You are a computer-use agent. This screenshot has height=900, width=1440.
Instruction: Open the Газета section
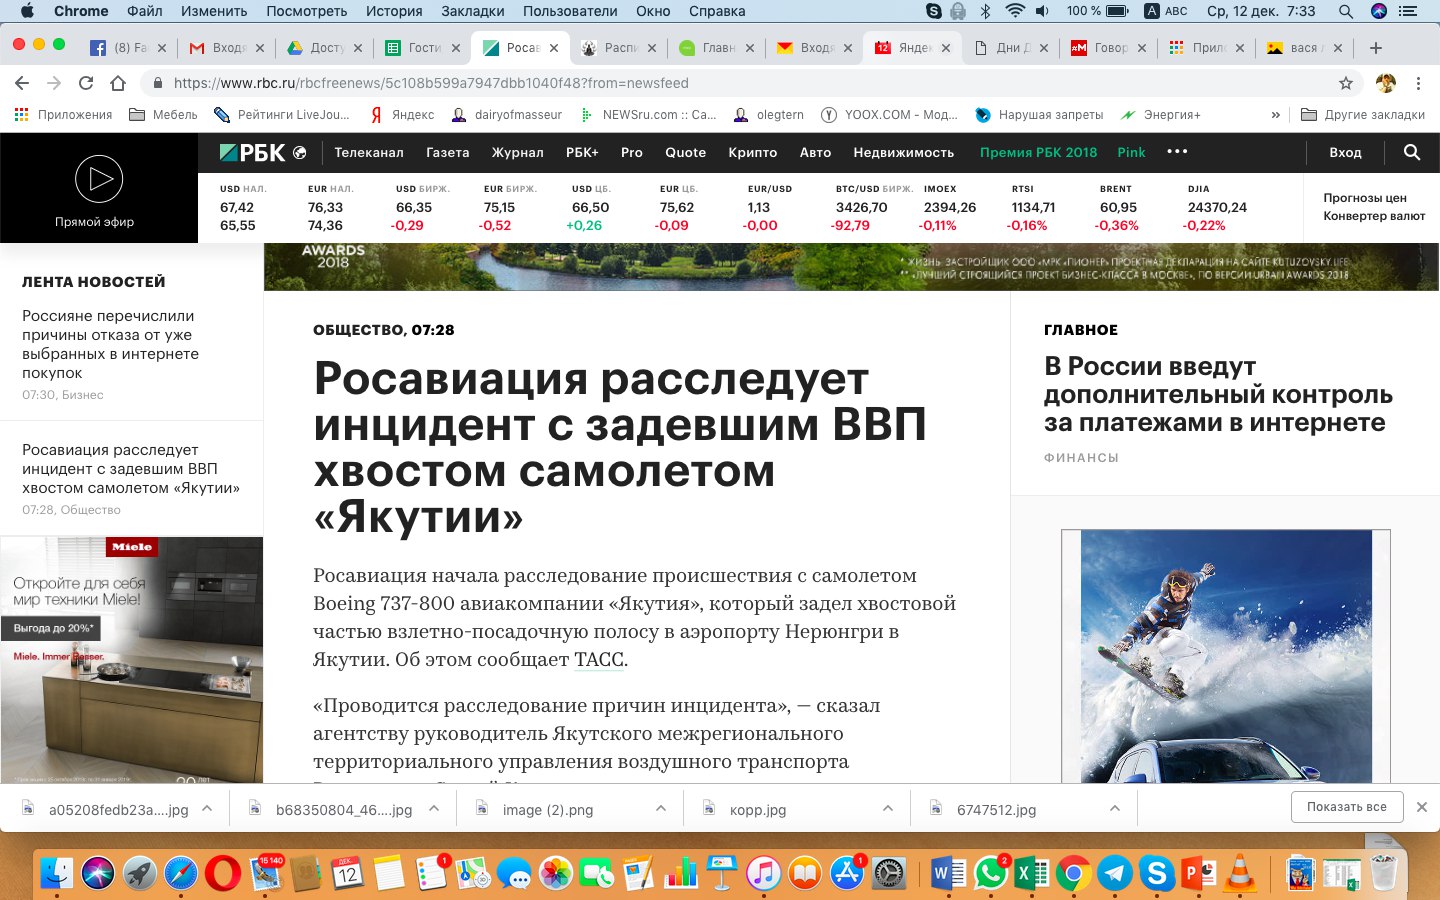point(448,152)
